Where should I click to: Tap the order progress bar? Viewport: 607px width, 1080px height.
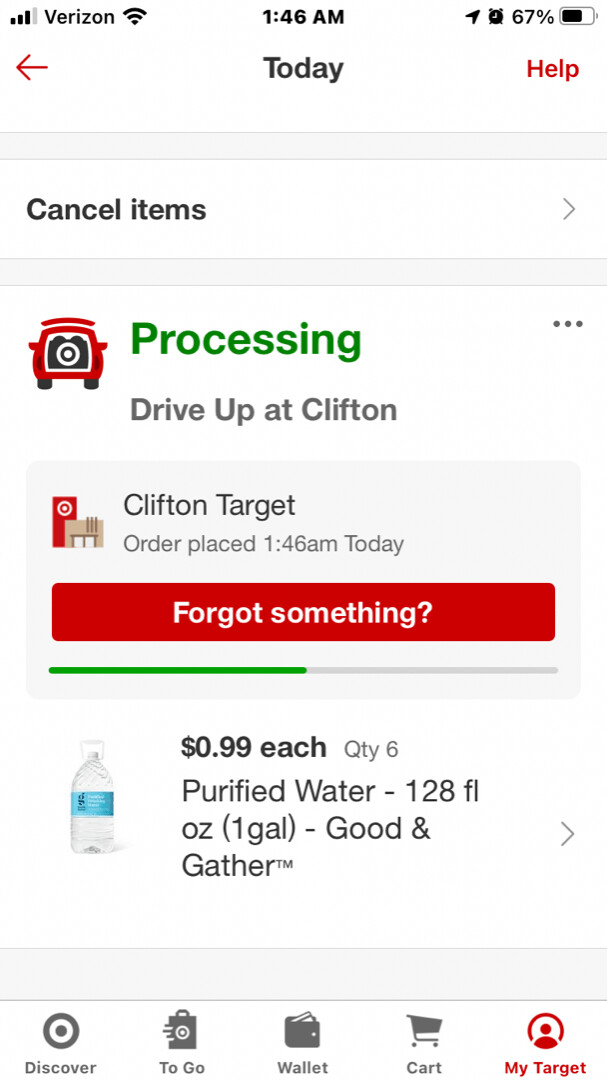point(303,670)
